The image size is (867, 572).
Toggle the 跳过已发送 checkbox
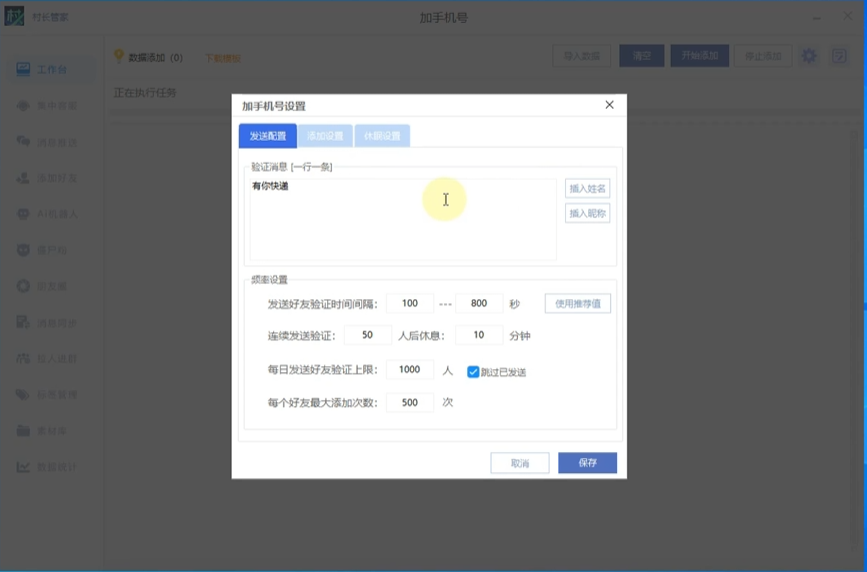point(473,372)
